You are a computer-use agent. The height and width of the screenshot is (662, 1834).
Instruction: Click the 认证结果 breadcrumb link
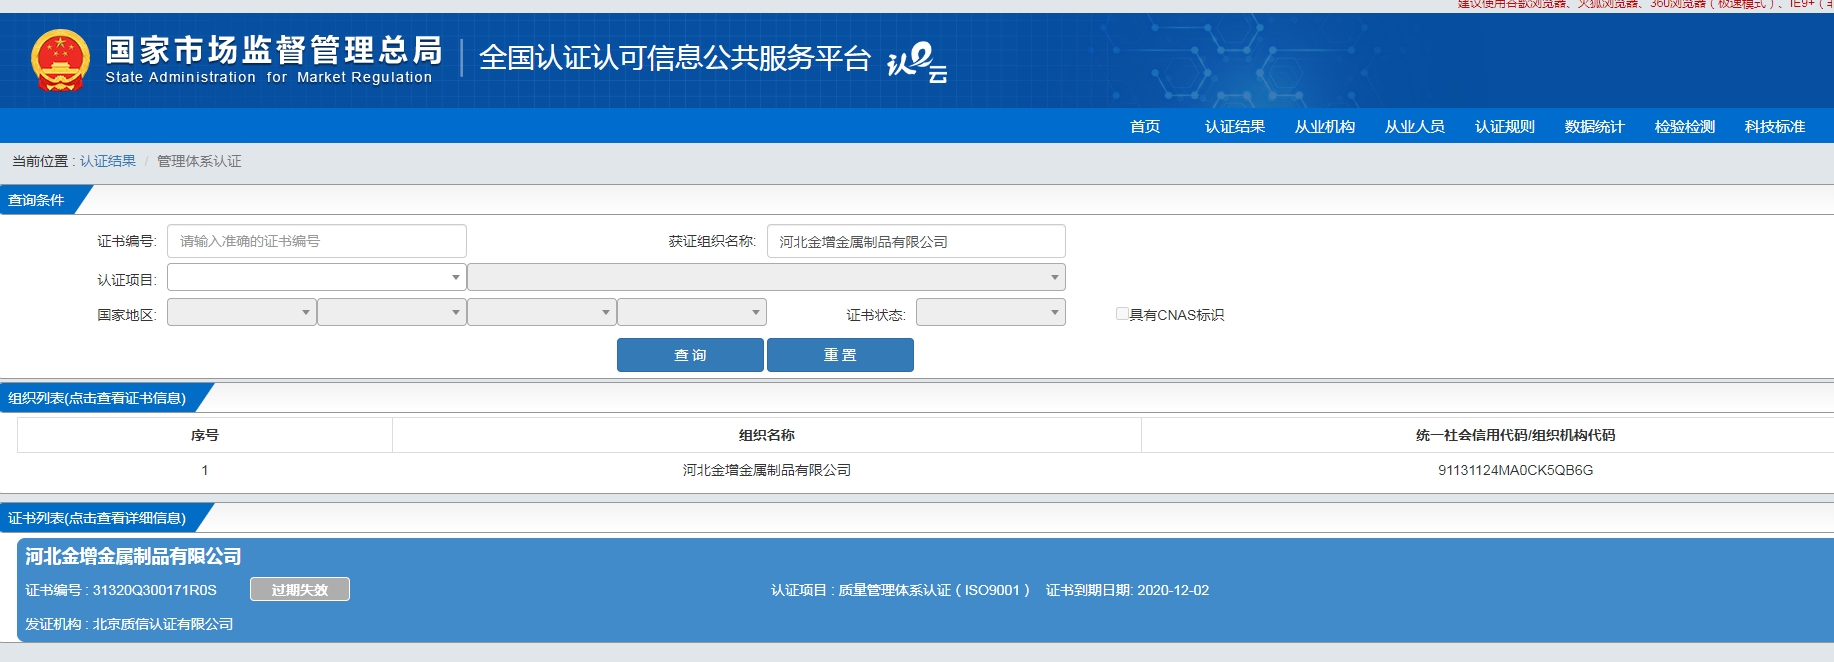(108, 161)
